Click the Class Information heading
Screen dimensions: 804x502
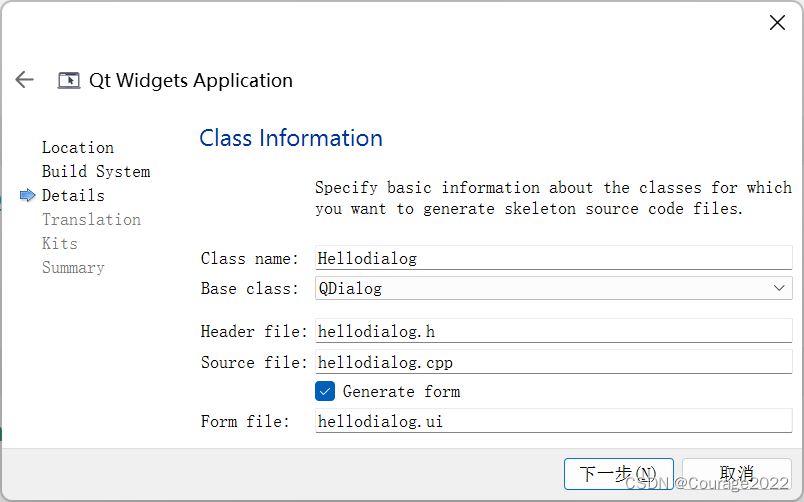click(x=291, y=138)
